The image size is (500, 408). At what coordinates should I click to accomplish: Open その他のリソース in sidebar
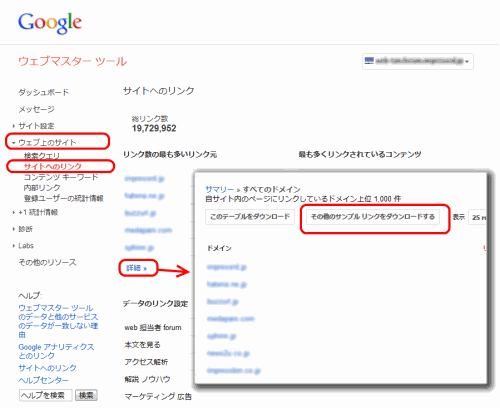(47, 262)
